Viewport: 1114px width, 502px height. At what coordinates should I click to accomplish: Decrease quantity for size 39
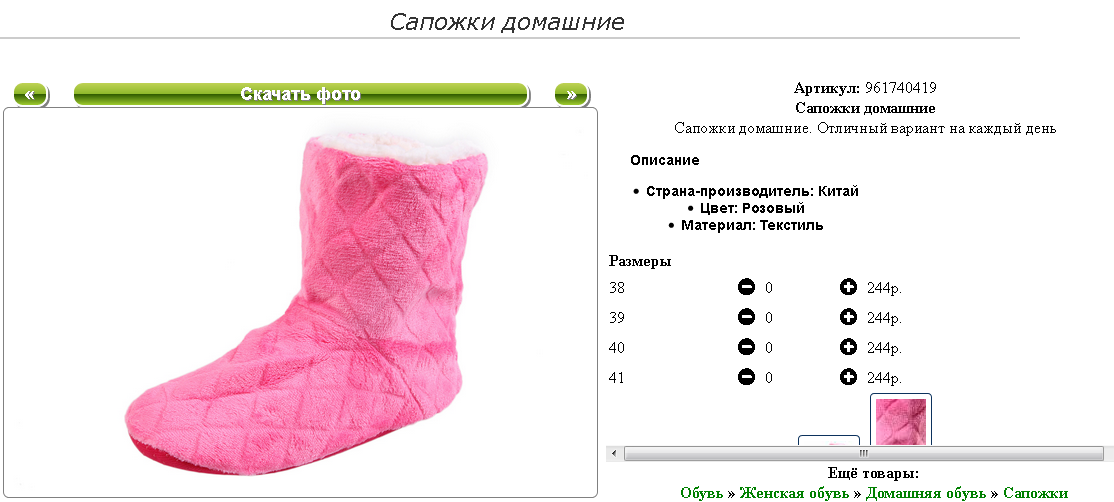[746, 317]
